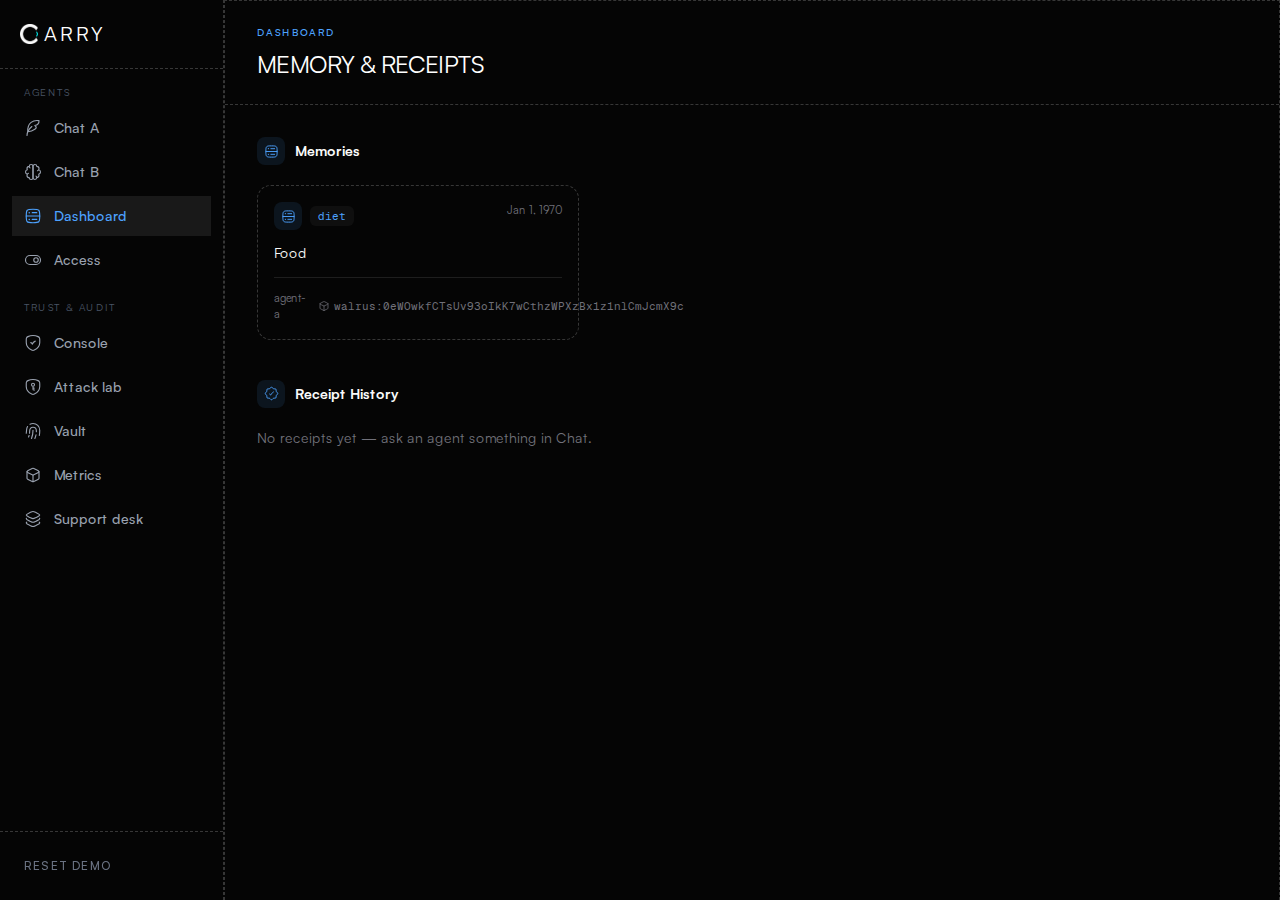The width and height of the screenshot is (1280, 900).
Task: Click the Dashboard sidebar icon
Action: click(x=33, y=216)
